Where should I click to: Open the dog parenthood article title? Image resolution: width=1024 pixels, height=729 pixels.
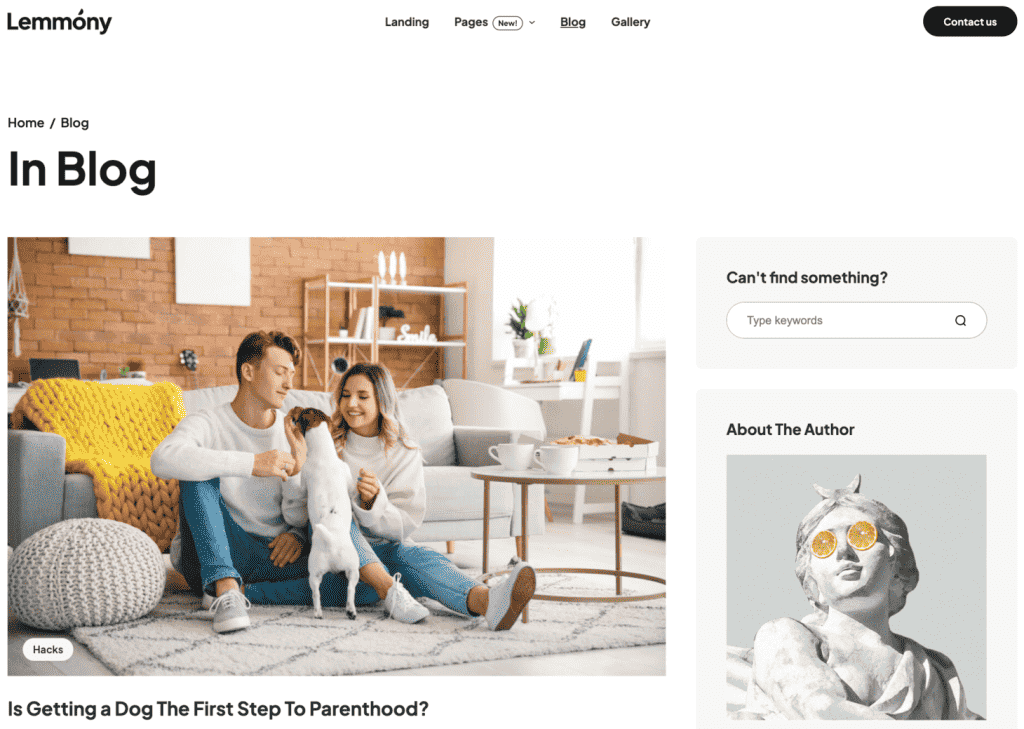click(x=218, y=709)
